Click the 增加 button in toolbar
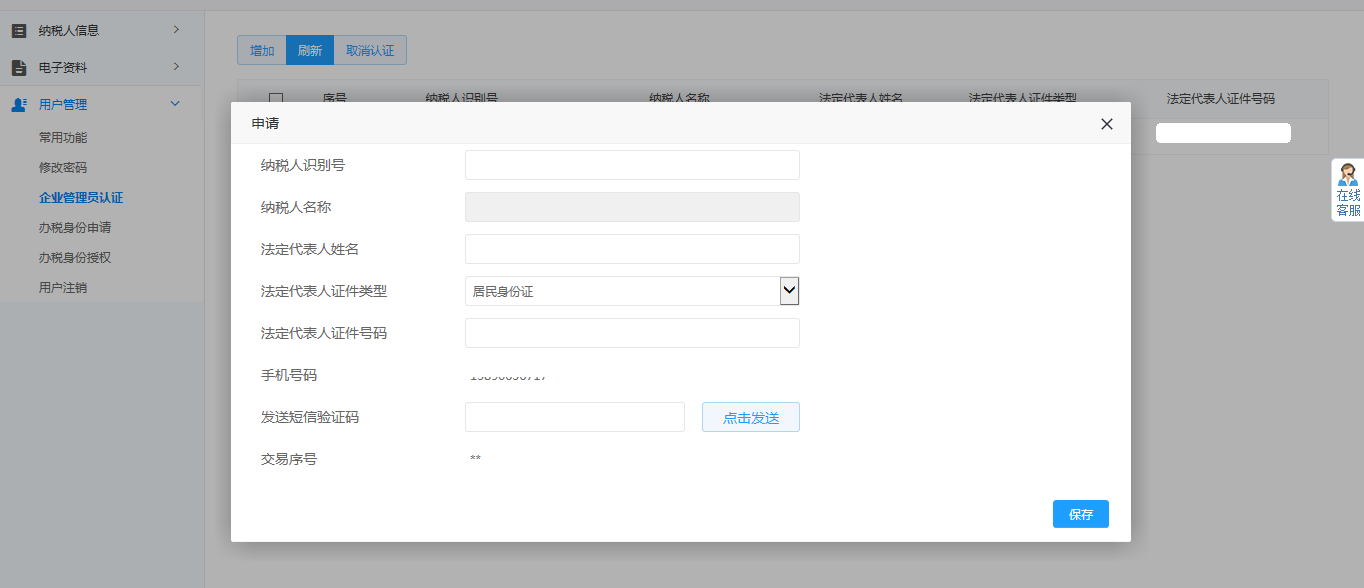This screenshot has width=1364, height=588. (x=261, y=49)
